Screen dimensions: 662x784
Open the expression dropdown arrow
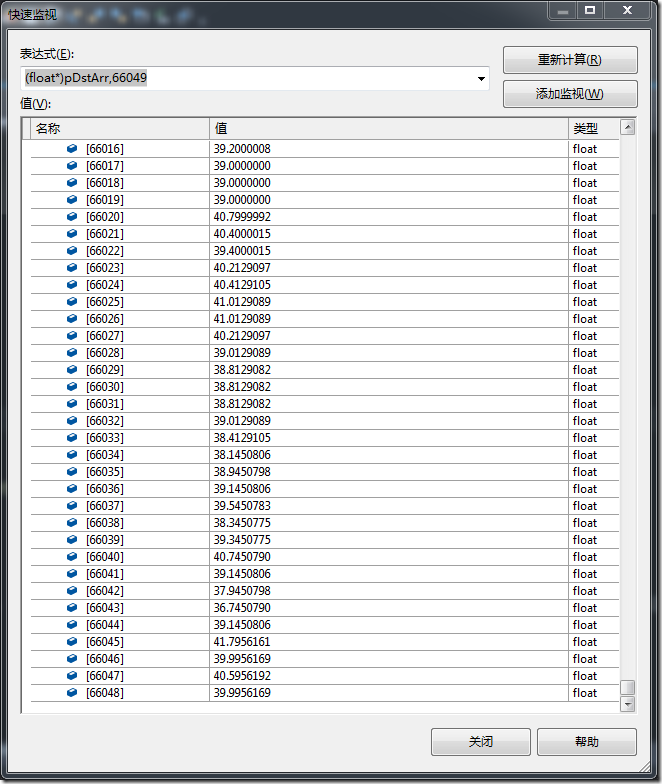click(481, 78)
